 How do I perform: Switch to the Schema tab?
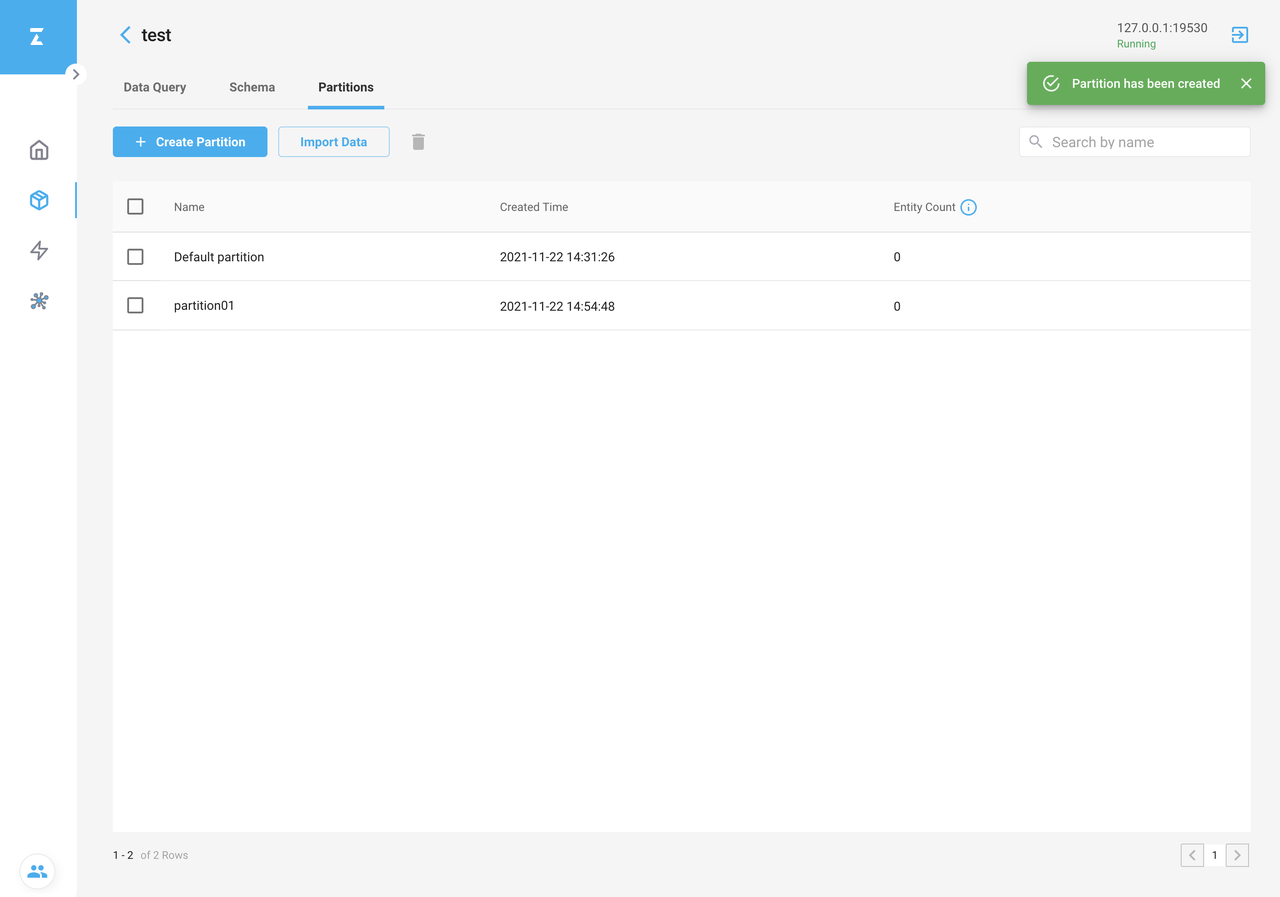[252, 87]
